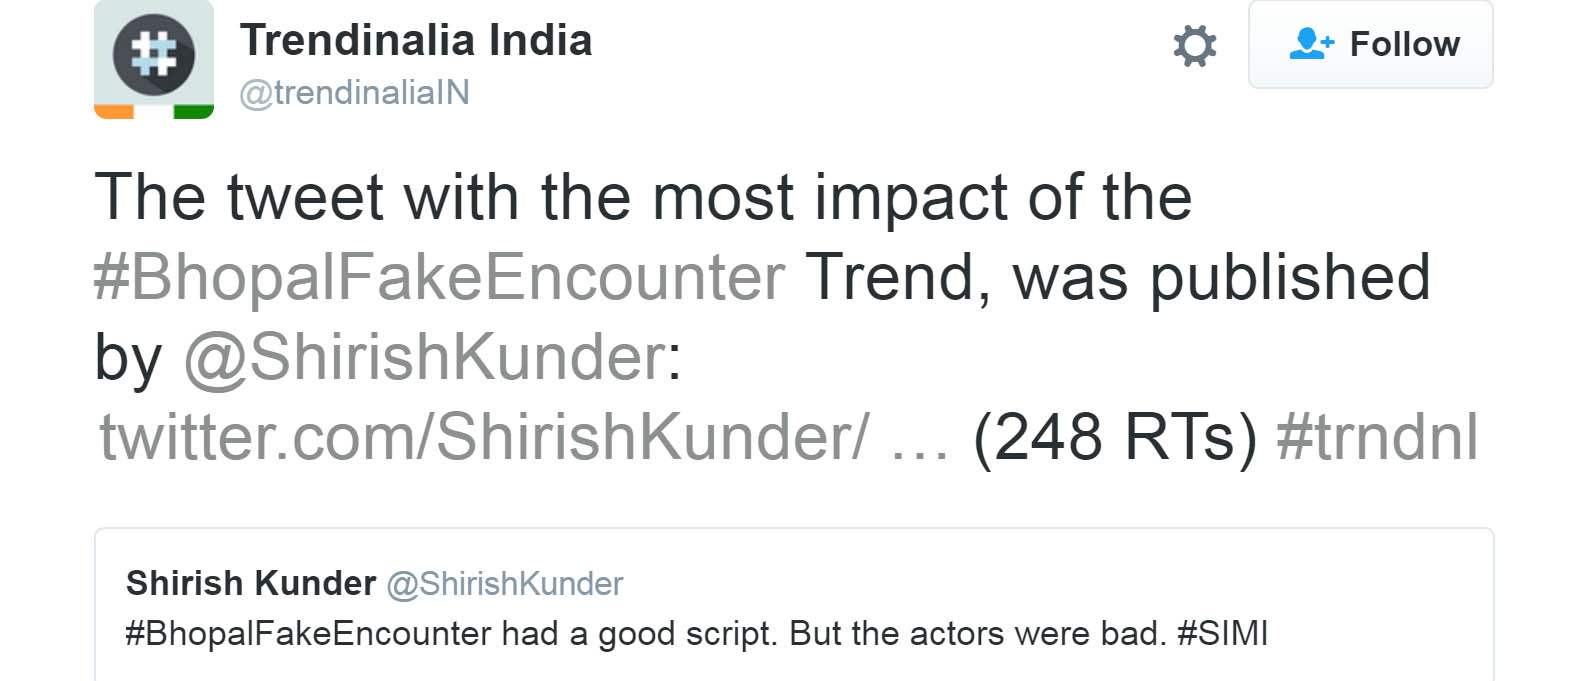
Task: Open #BhopalFakeEncounter hashtag in main tweet
Action: [439, 277]
